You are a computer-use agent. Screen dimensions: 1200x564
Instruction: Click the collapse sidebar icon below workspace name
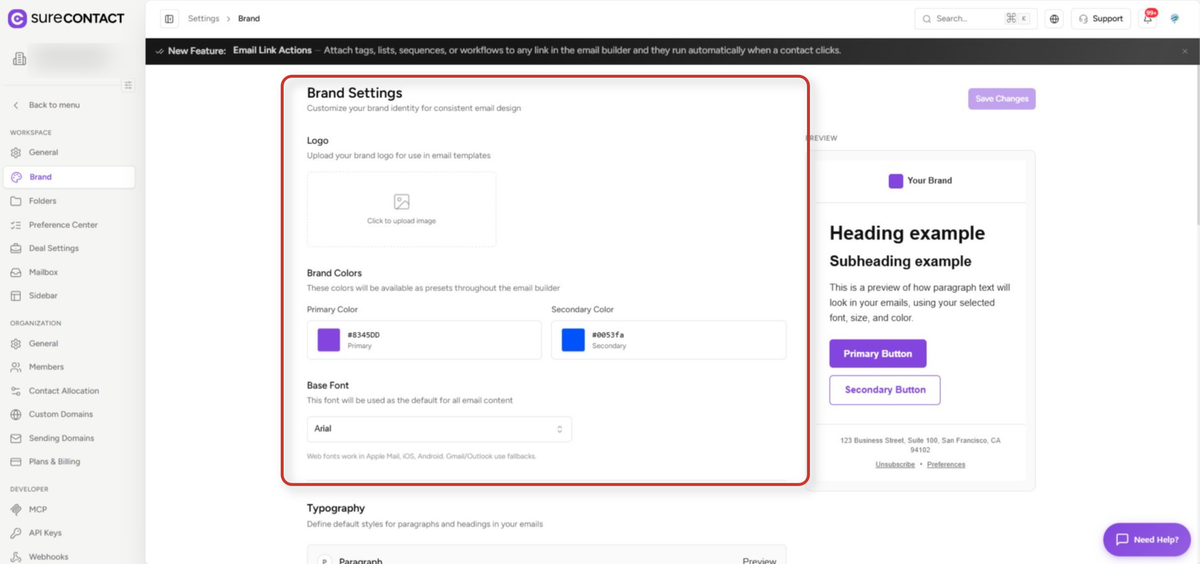pyautogui.click(x=128, y=85)
